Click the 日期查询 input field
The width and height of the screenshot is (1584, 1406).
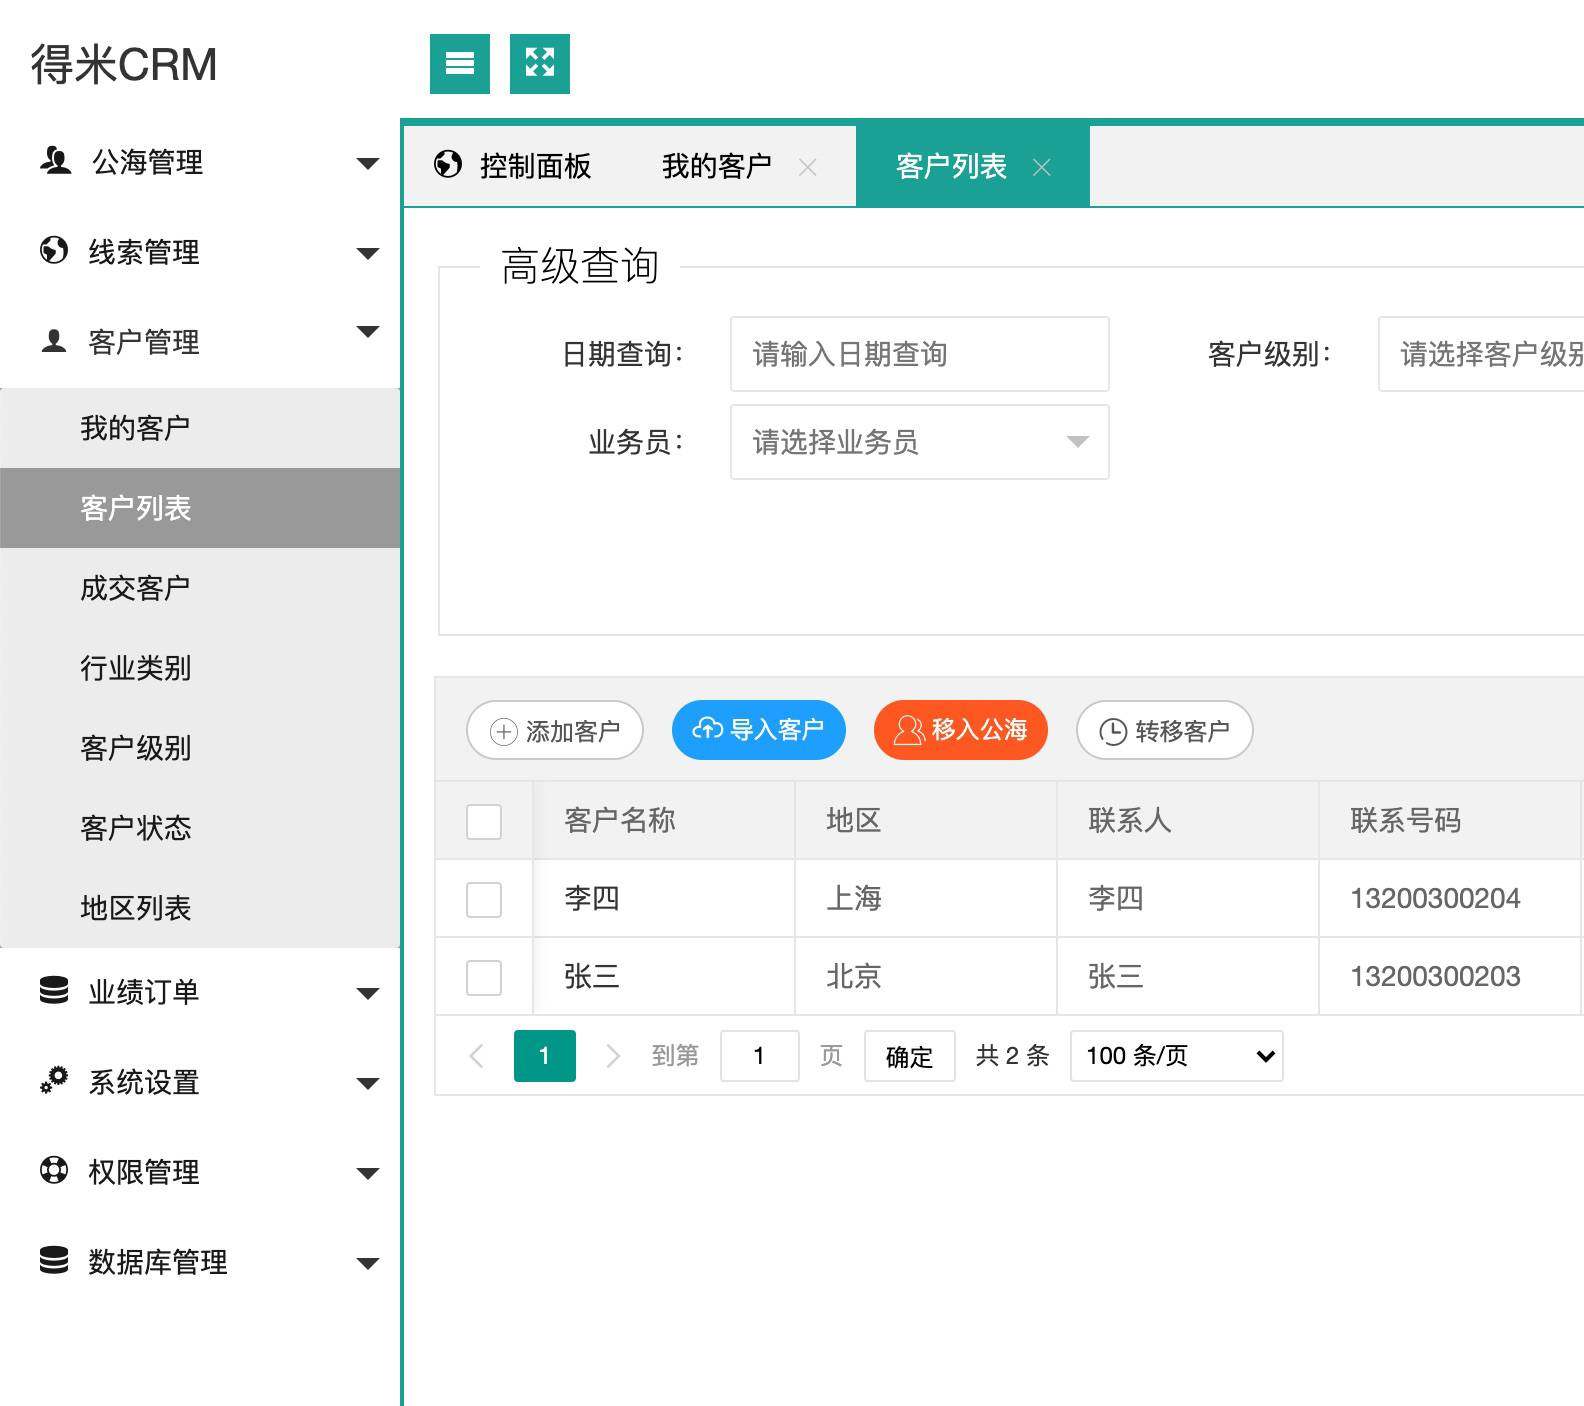point(919,354)
